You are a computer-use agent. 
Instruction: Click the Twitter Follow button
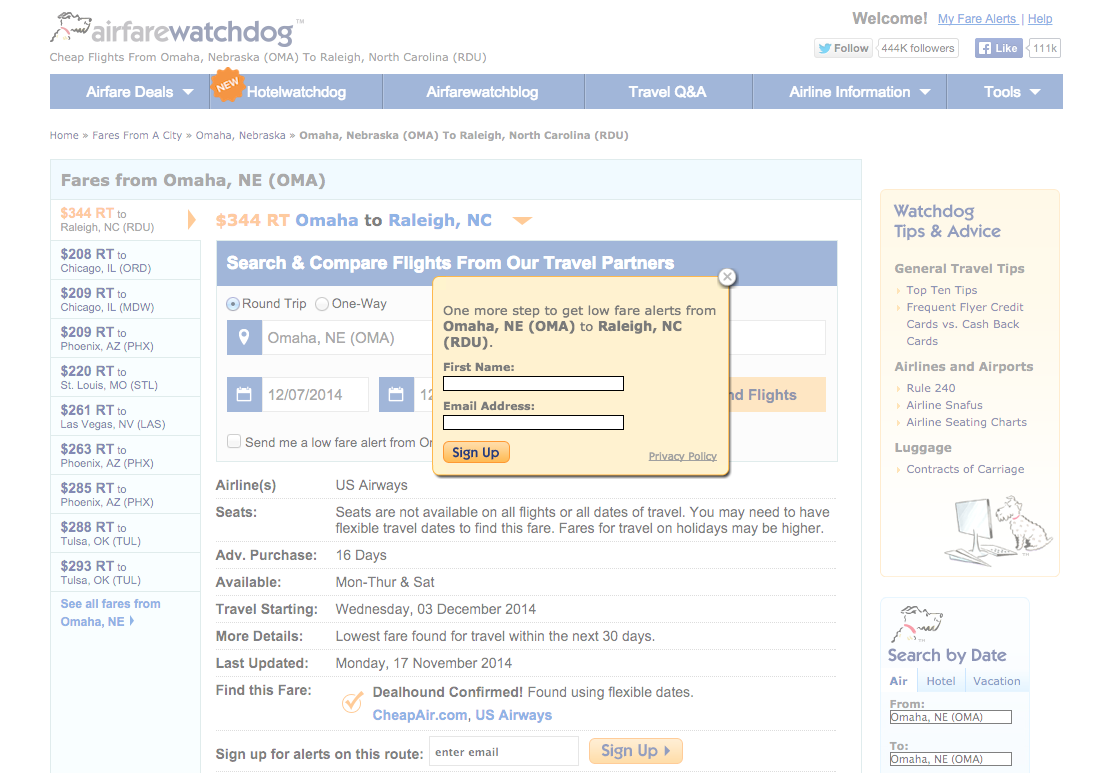tap(843, 48)
